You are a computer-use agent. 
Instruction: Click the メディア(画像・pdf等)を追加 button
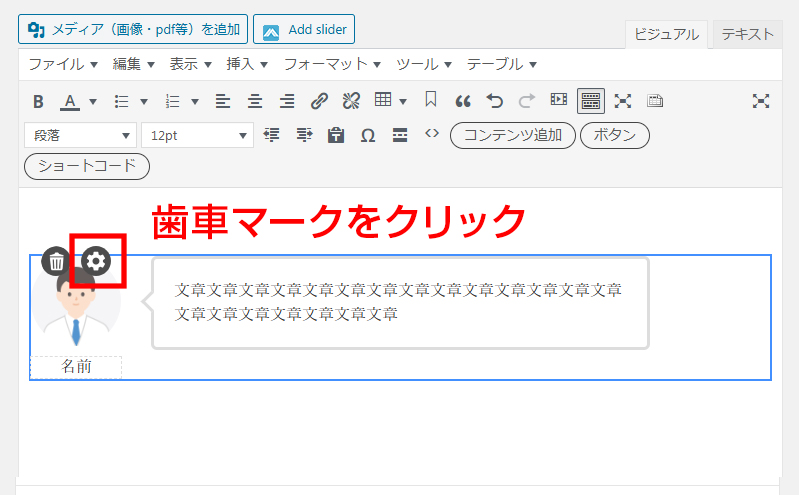[x=132, y=30]
